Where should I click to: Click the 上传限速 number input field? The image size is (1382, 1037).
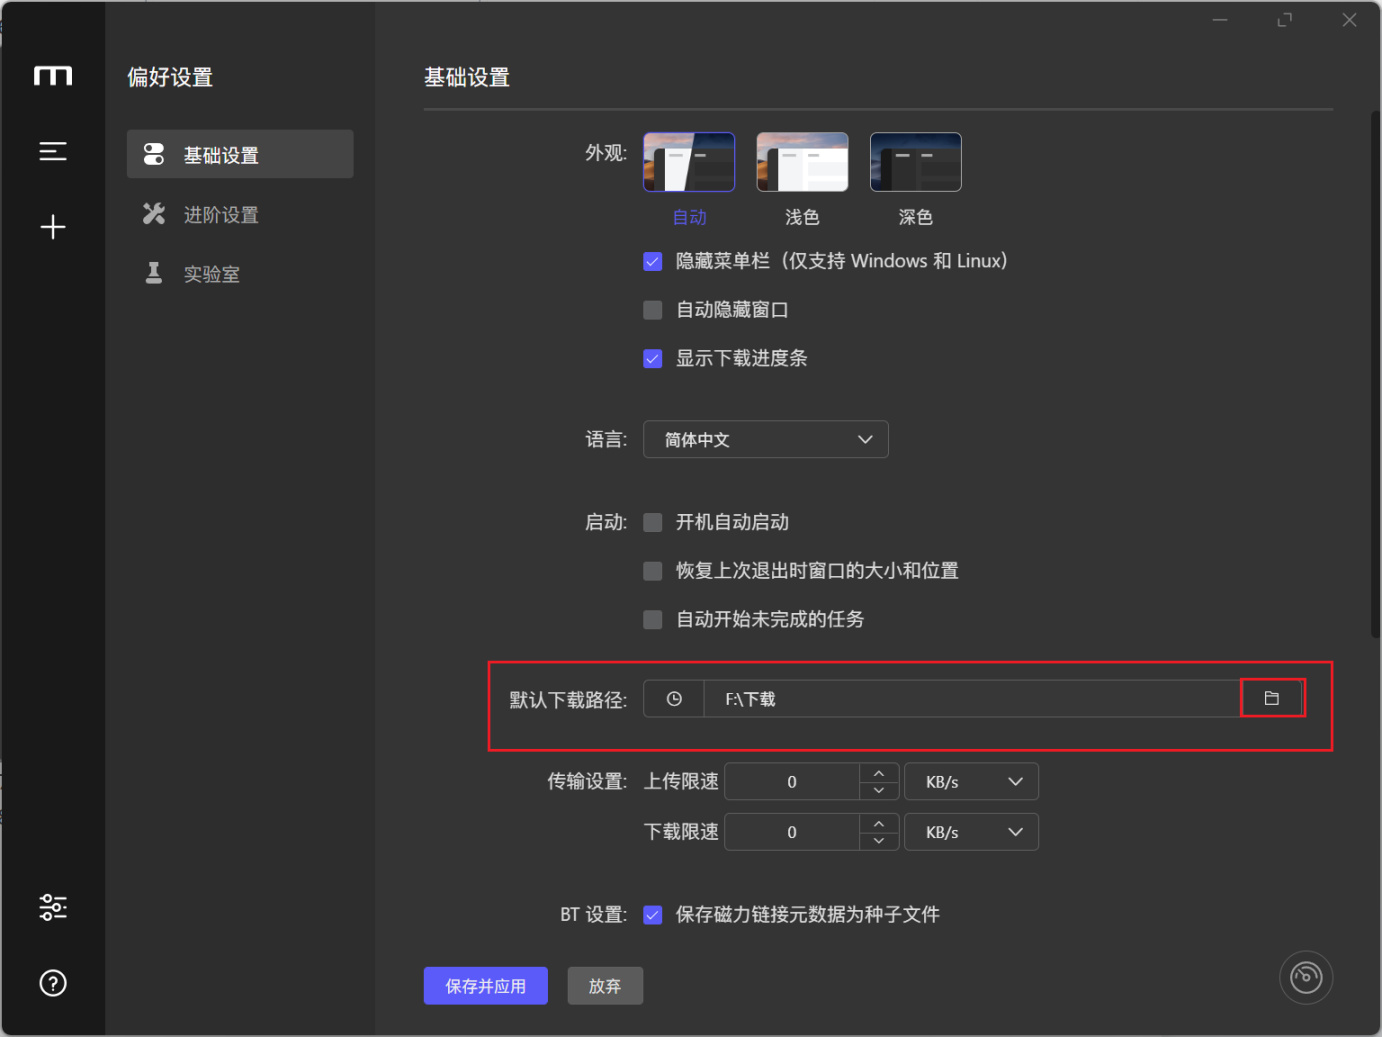coord(792,782)
